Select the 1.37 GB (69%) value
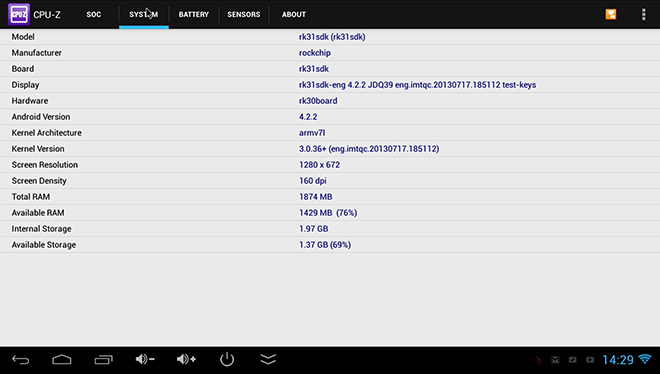660x374 pixels. 325,245
